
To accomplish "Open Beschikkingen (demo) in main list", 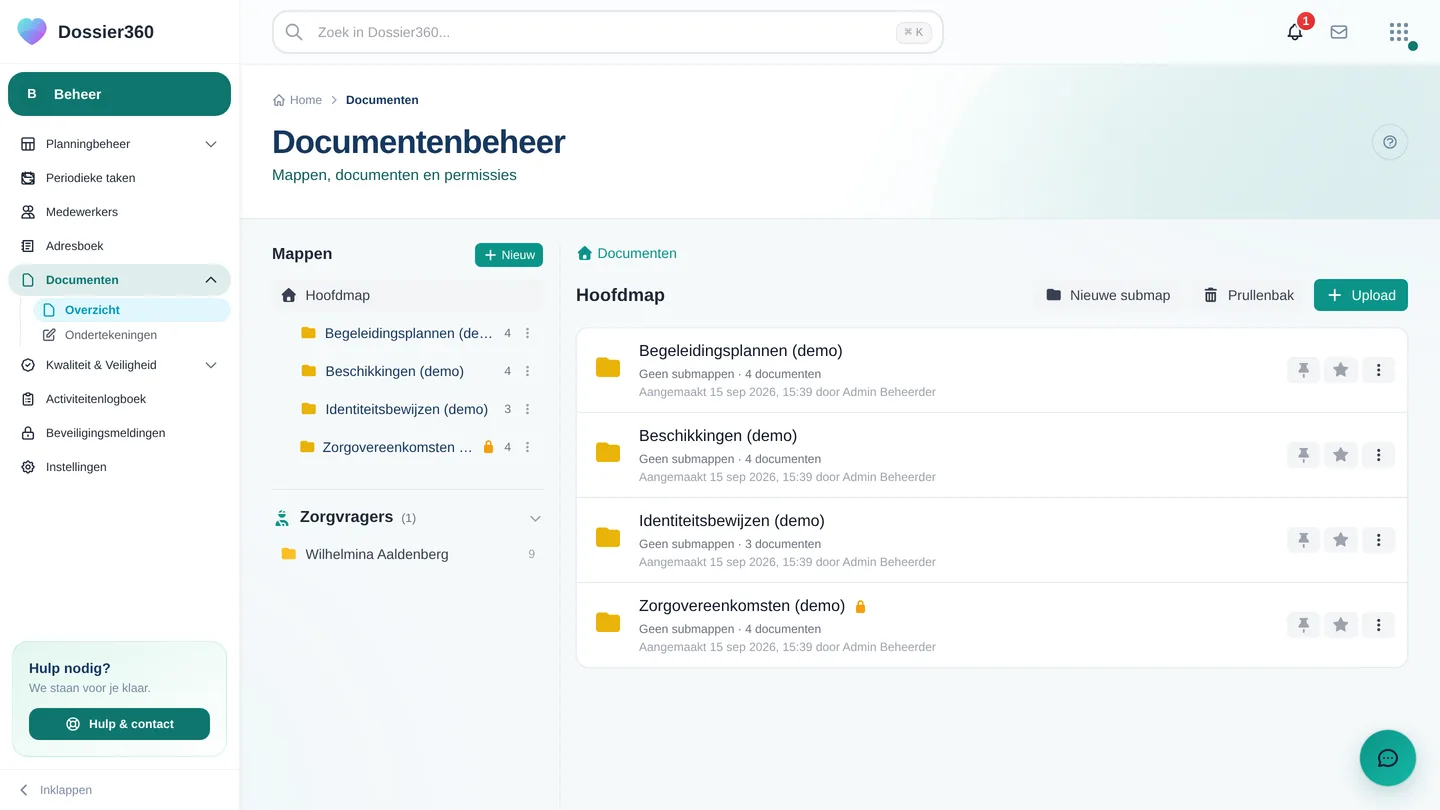I will coord(718,436).
